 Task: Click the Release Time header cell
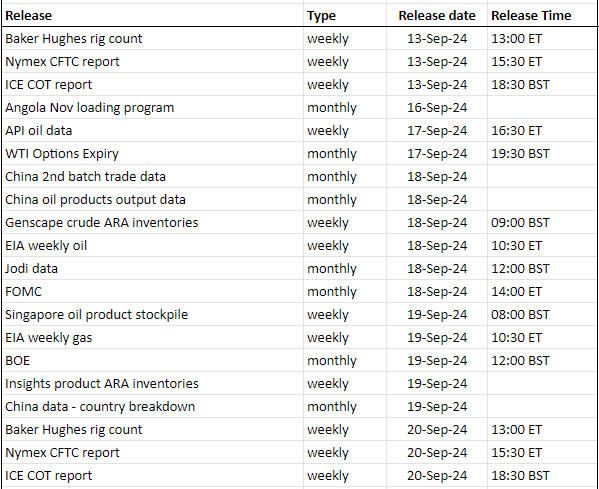(x=543, y=15)
